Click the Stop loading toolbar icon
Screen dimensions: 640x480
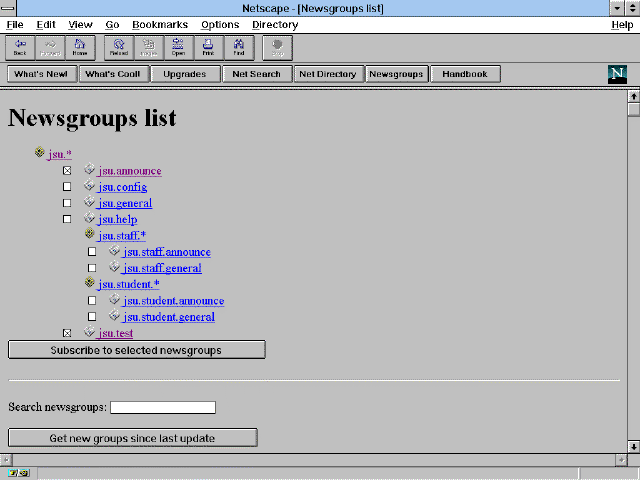278,48
